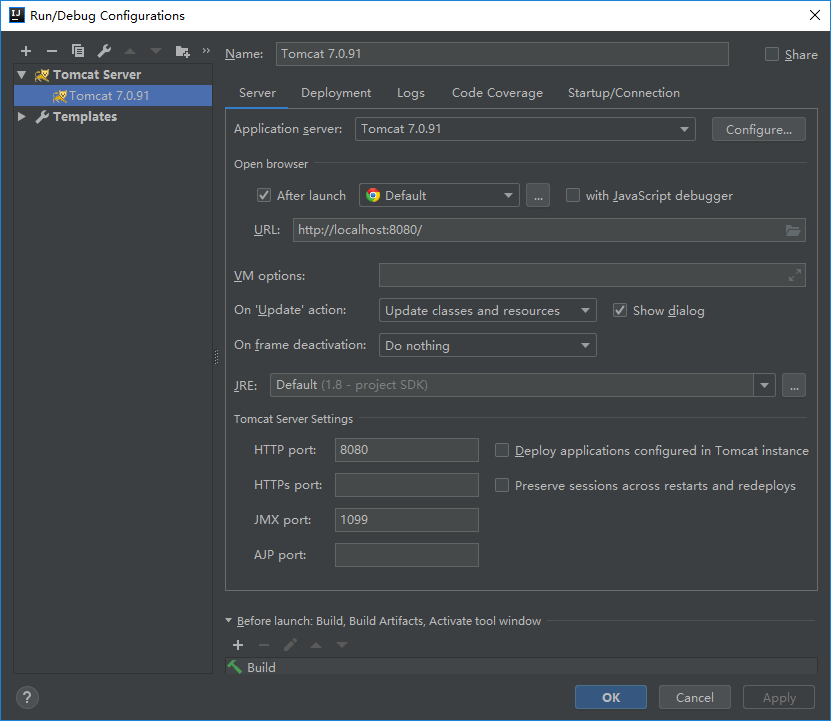Move configuration up arrow in toolbar

130,51
